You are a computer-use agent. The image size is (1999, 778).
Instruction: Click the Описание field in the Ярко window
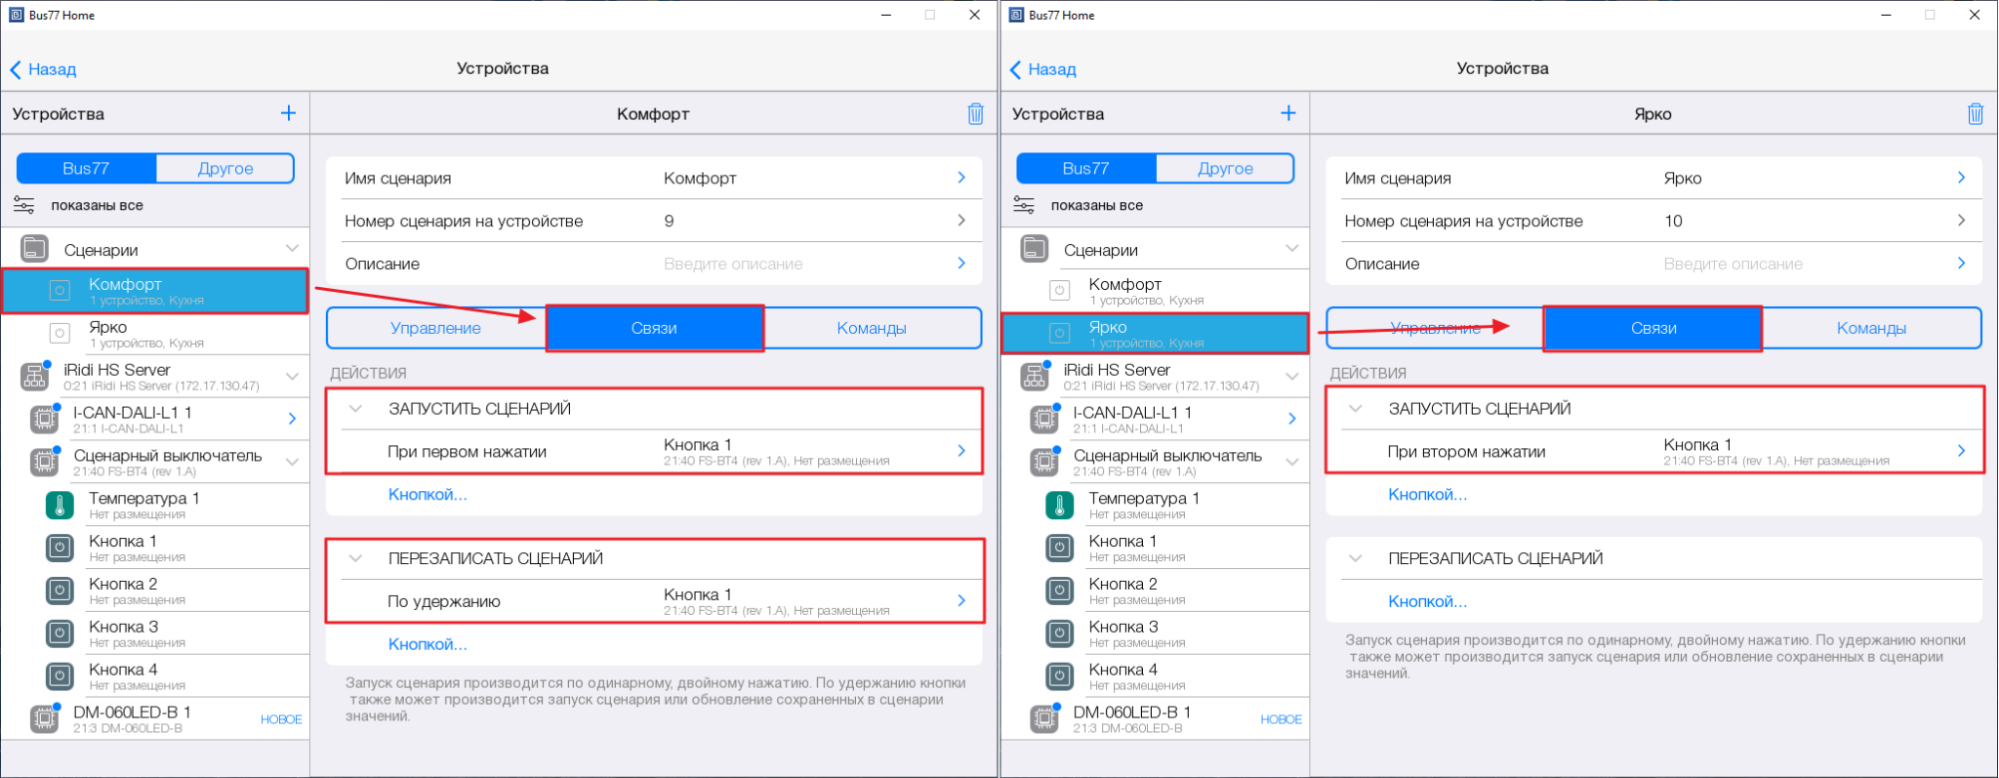pos(1653,264)
